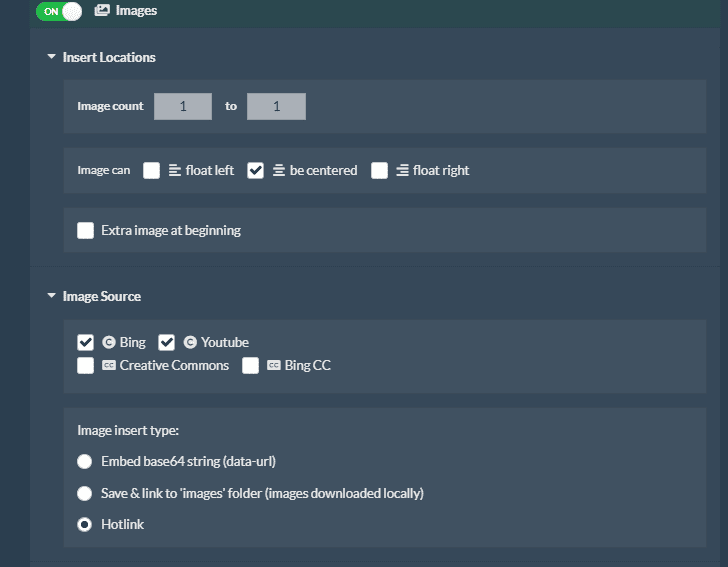Image resolution: width=728 pixels, height=567 pixels.
Task: Click the maximum image count field
Action: 276,106
